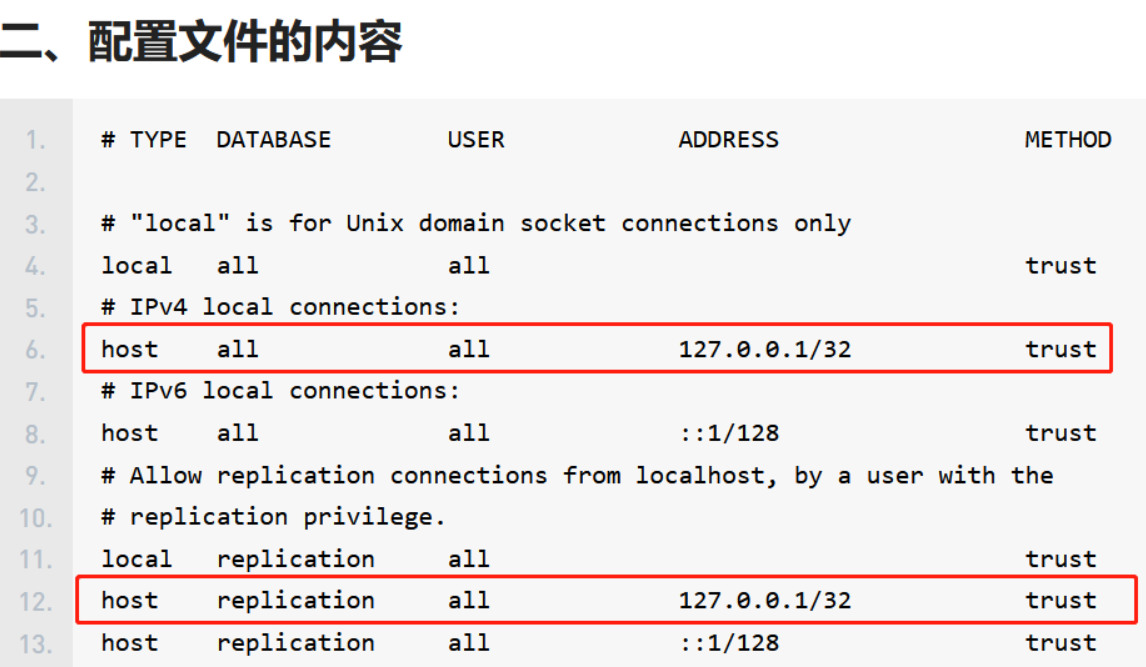Viewport: 1146px width, 667px height.
Task: Select line number 1 in gutter
Action: [x=35, y=140]
